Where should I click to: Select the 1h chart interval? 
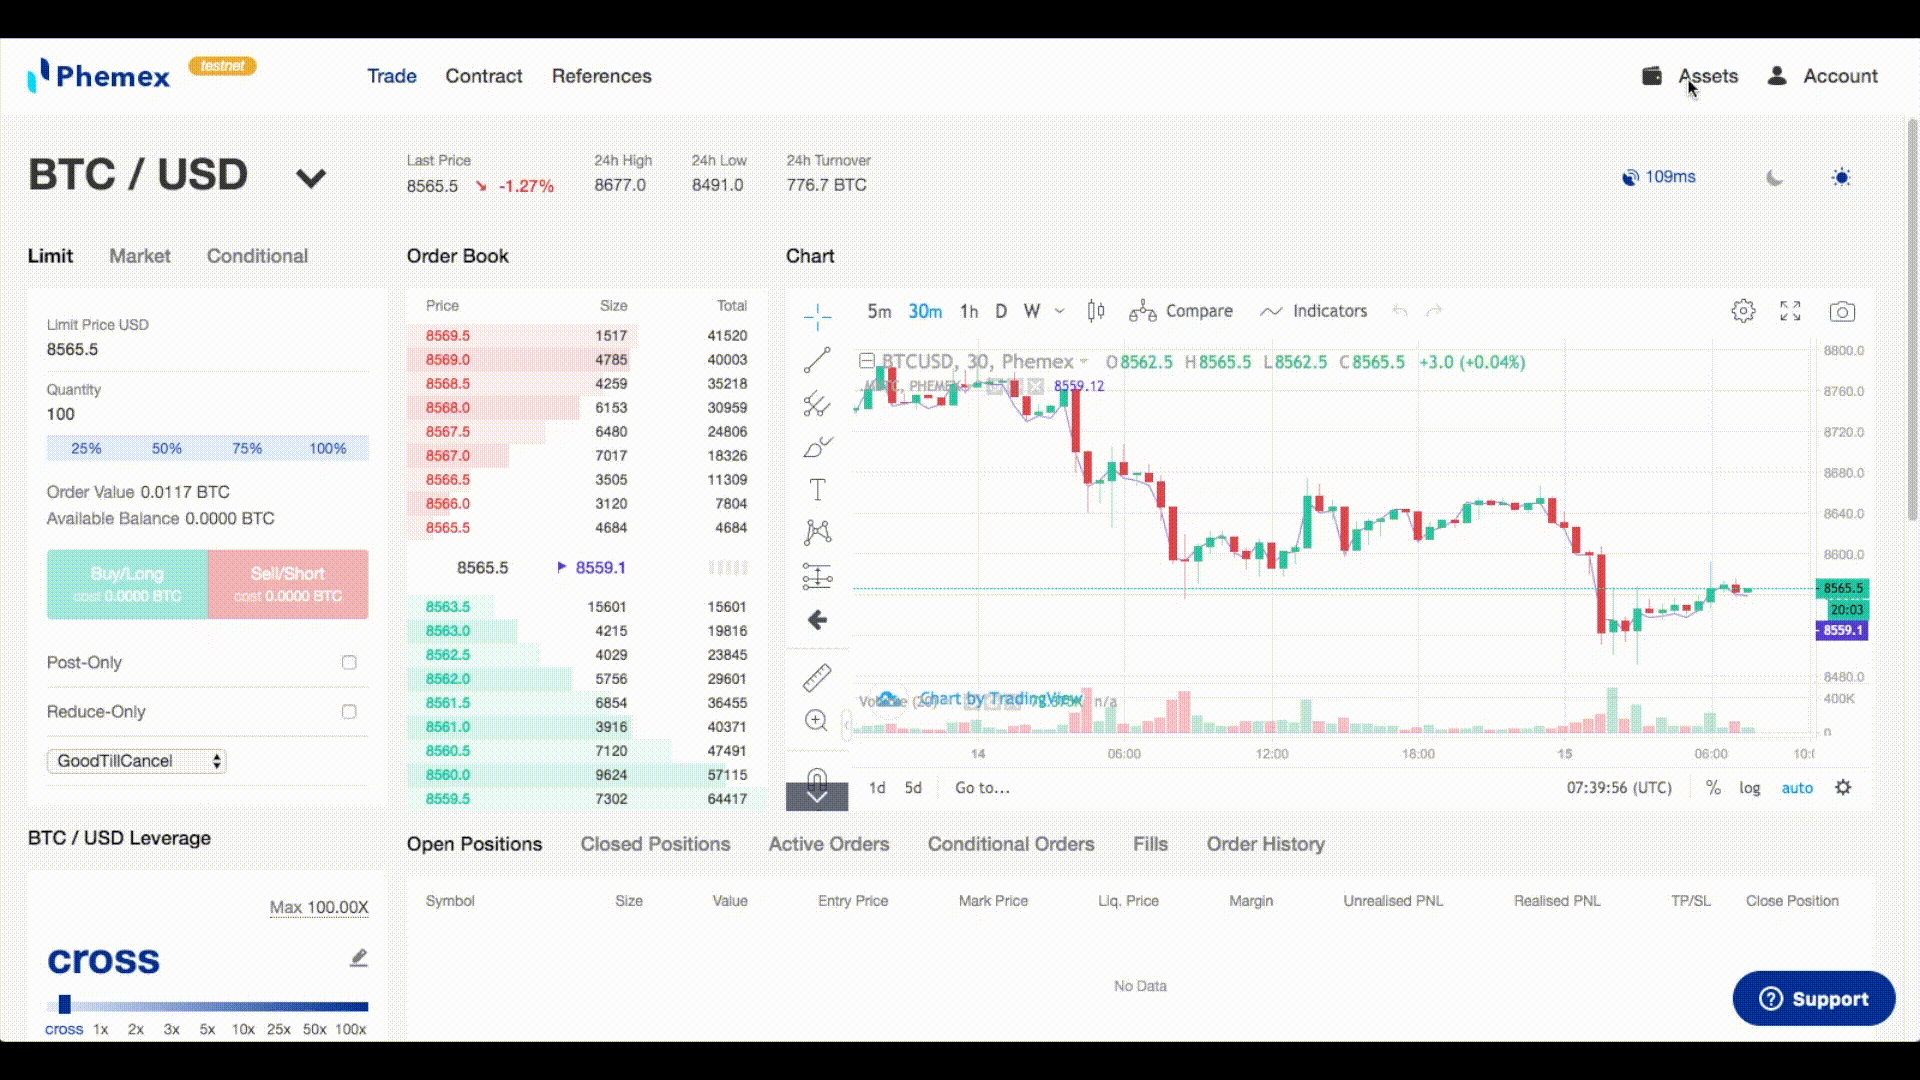[969, 311]
